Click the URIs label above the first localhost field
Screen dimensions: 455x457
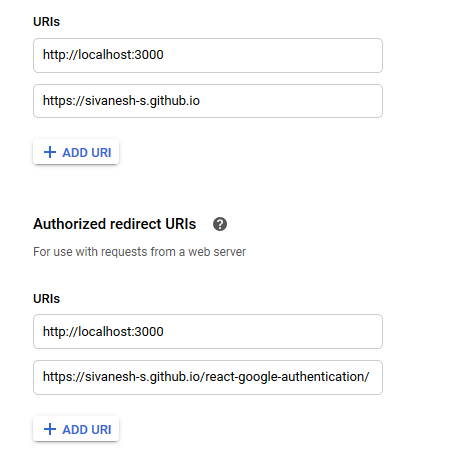click(x=46, y=22)
